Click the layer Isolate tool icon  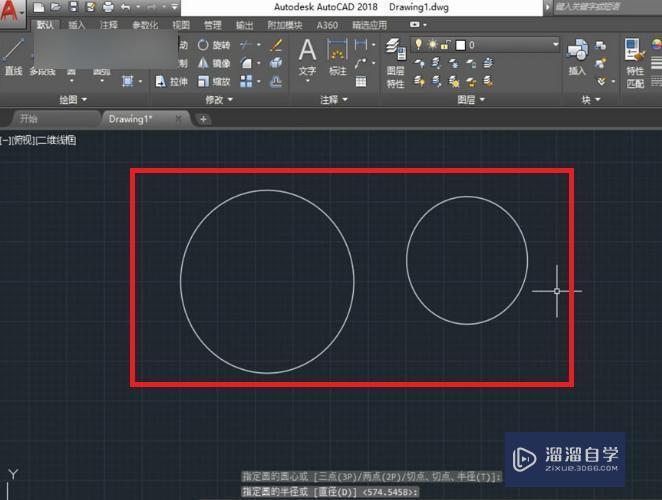[x=437, y=63]
